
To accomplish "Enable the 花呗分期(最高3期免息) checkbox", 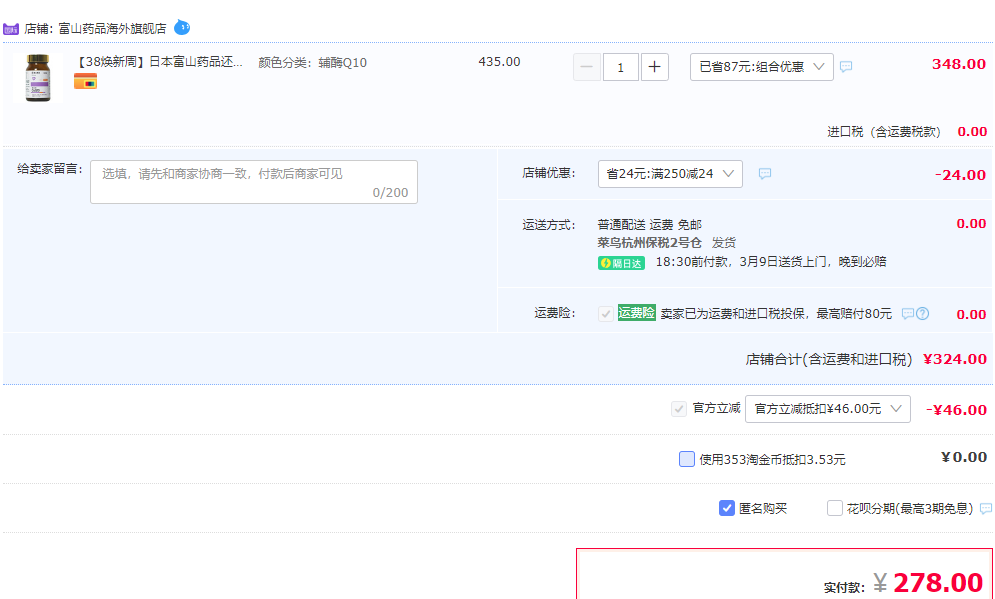I will 834,508.
